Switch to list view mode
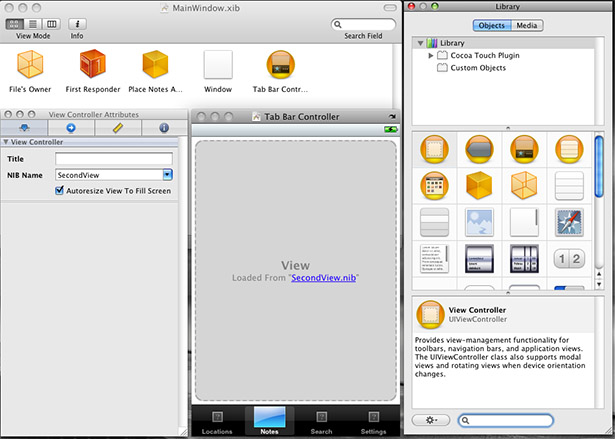The width and height of the screenshot is (615, 439). pyautogui.click(x=33, y=24)
